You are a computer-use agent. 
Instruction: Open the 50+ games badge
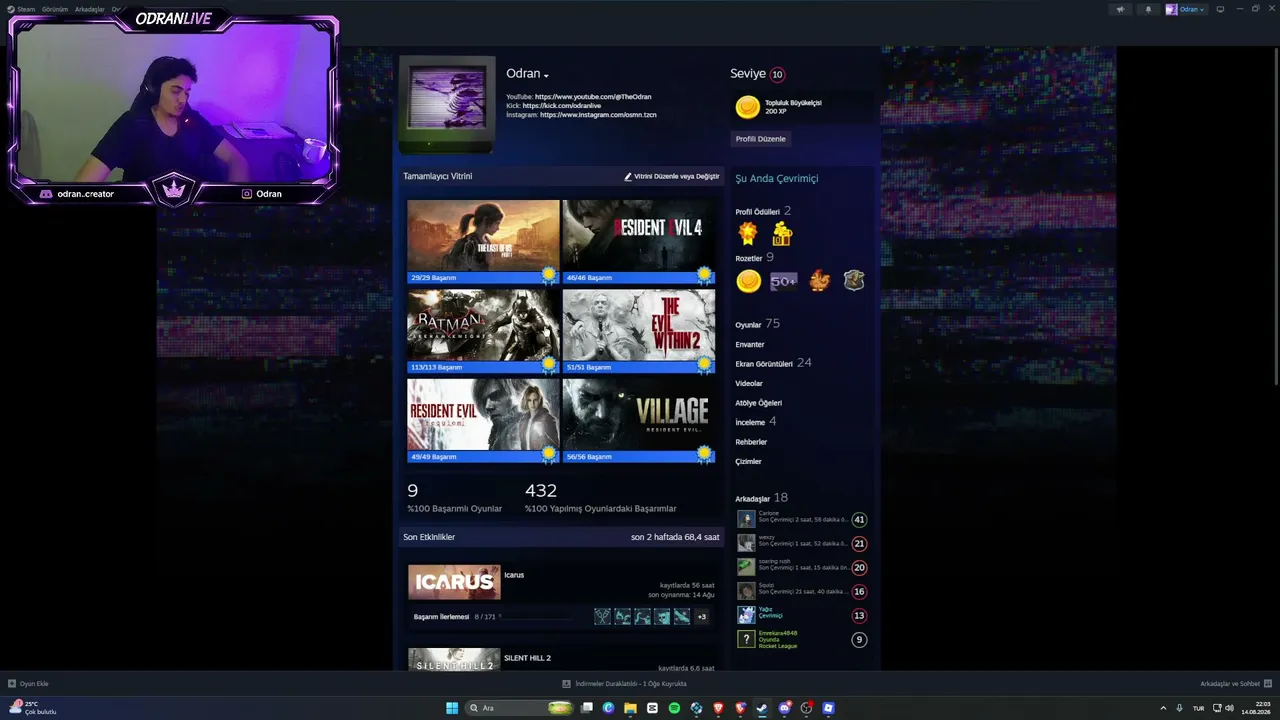click(784, 282)
